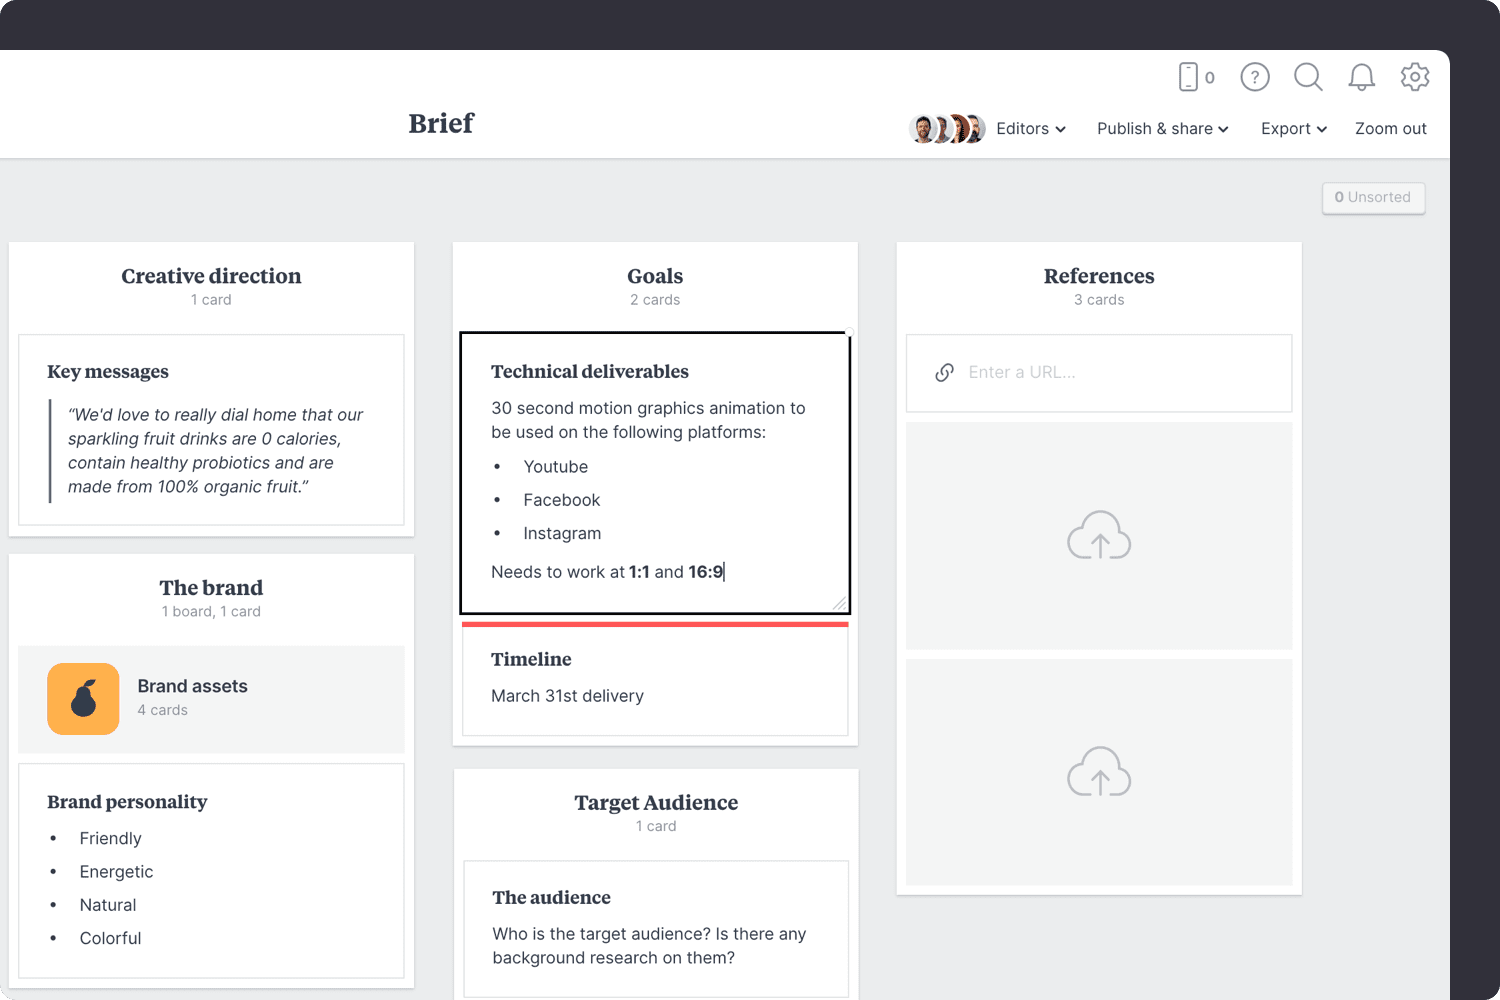Open the Brand assets board card
Image resolution: width=1500 pixels, height=1000 pixels.
tap(211, 699)
